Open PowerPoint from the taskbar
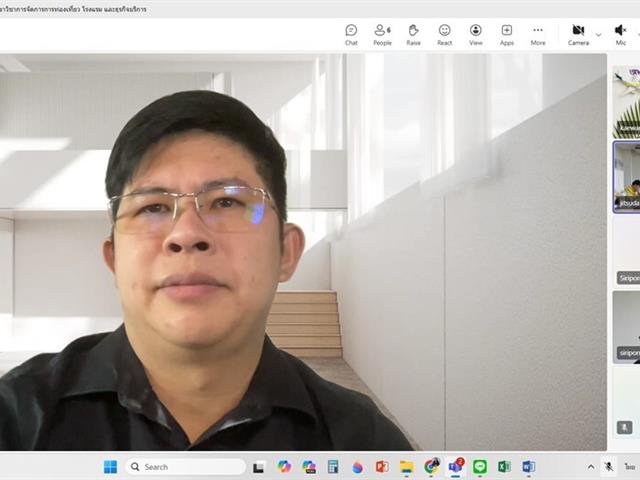This screenshot has width=640, height=480. [x=382, y=467]
